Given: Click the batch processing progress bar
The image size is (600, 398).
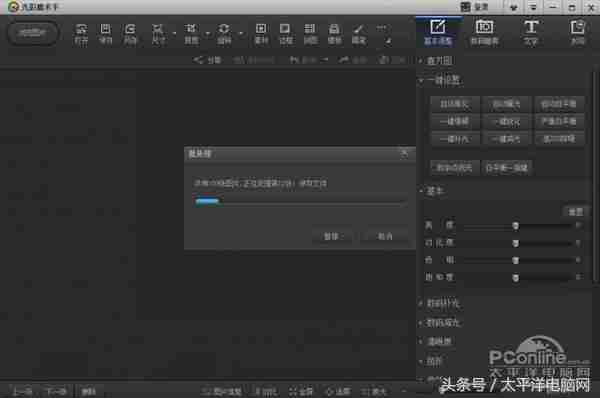Looking at the screenshot, I should 300,201.
